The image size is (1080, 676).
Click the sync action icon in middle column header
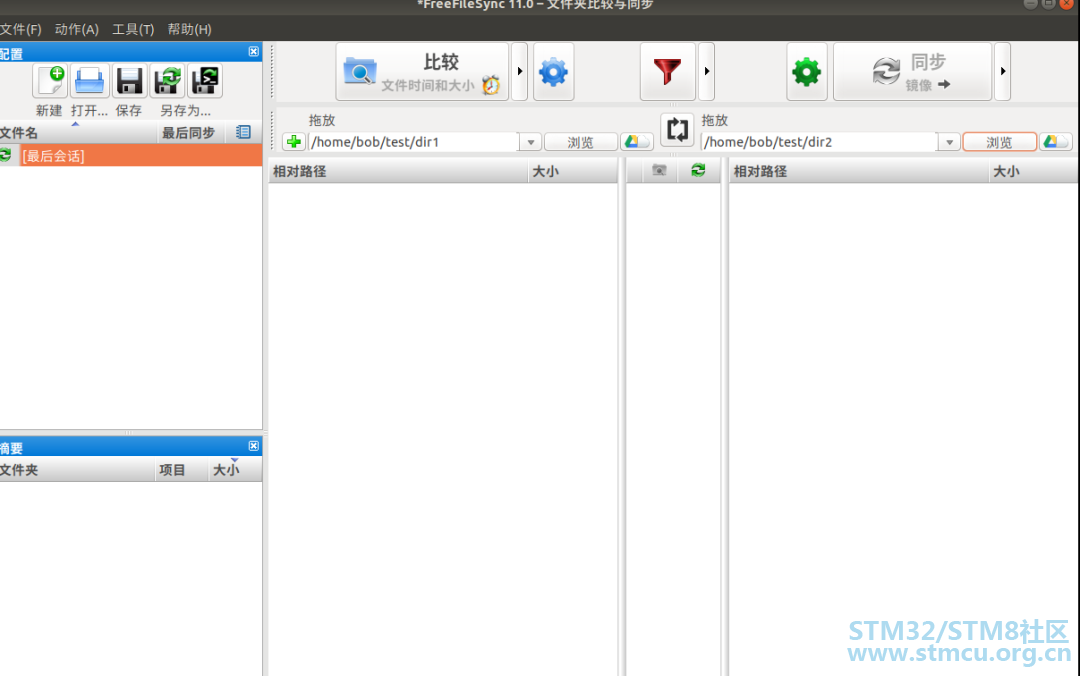coord(698,170)
